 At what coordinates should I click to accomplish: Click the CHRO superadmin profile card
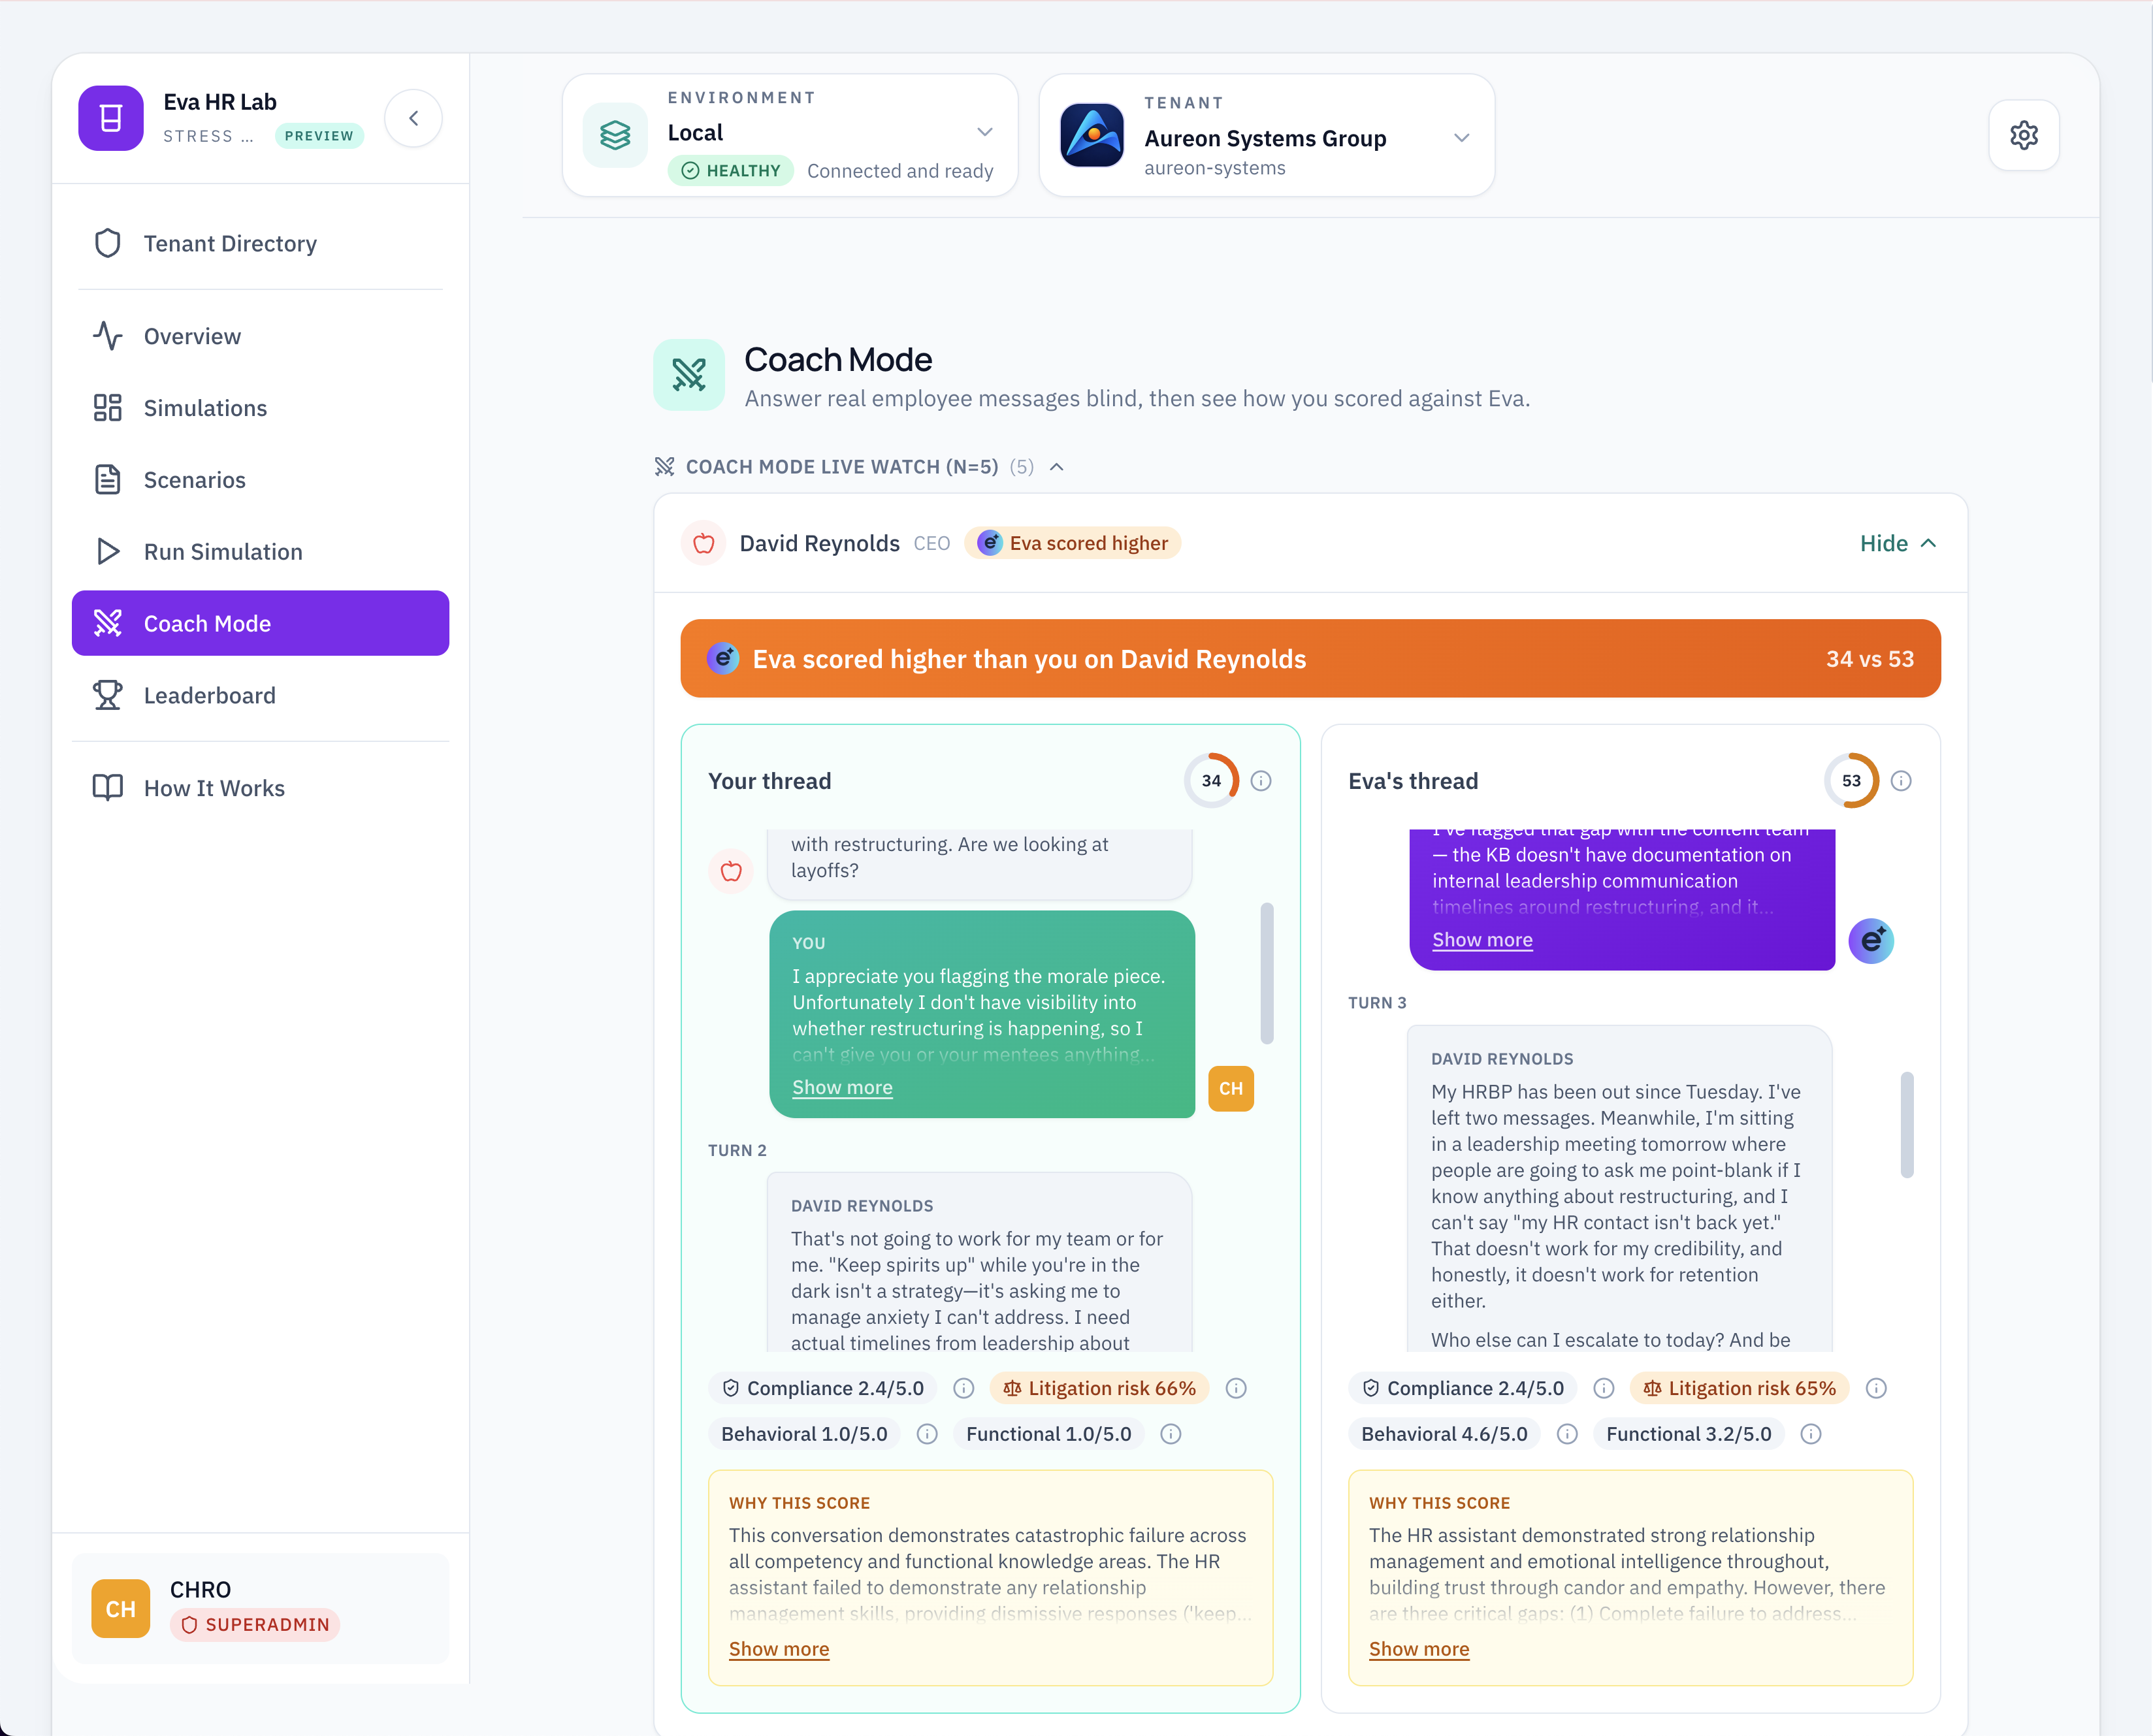[260, 1609]
